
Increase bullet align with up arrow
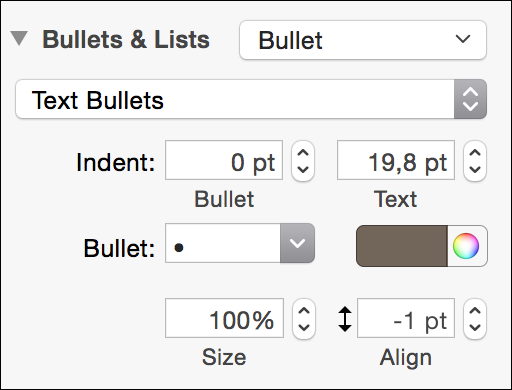point(475,311)
